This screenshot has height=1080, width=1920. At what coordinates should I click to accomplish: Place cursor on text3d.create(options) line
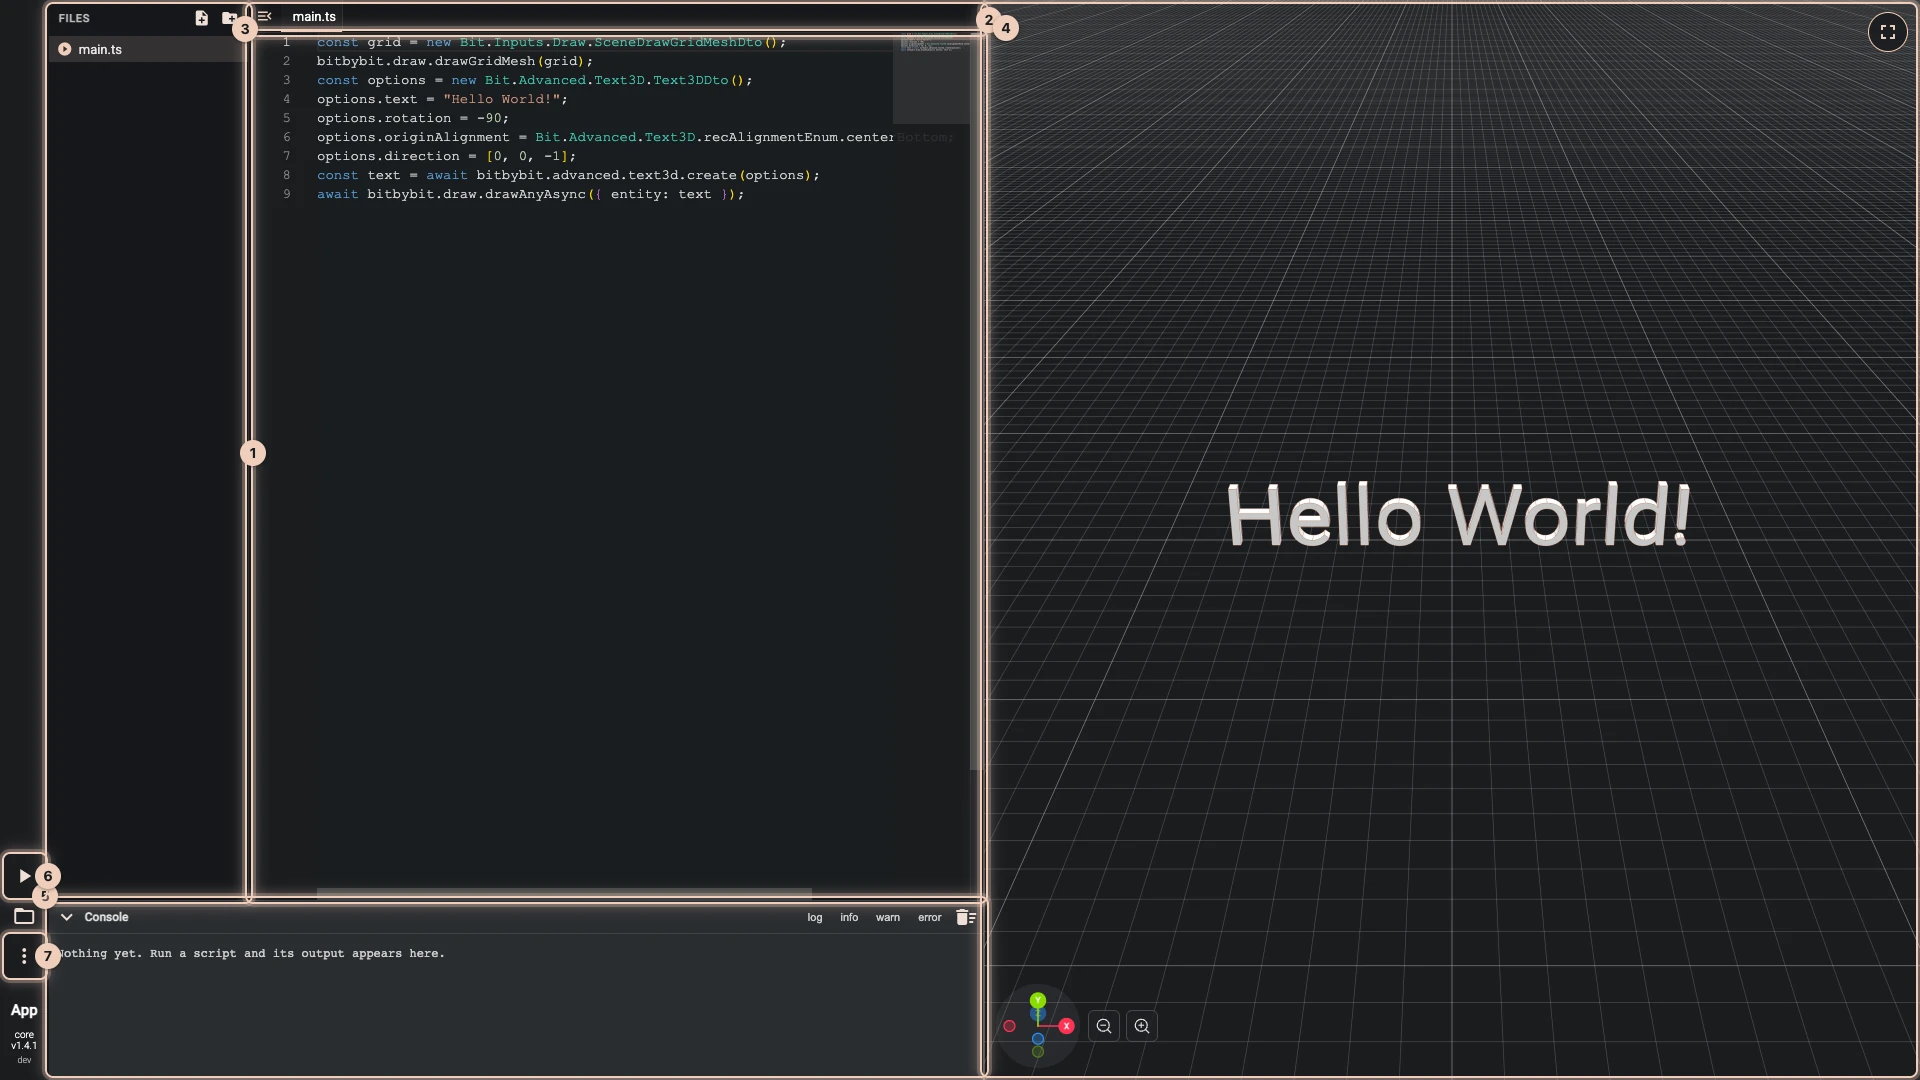tap(568, 175)
